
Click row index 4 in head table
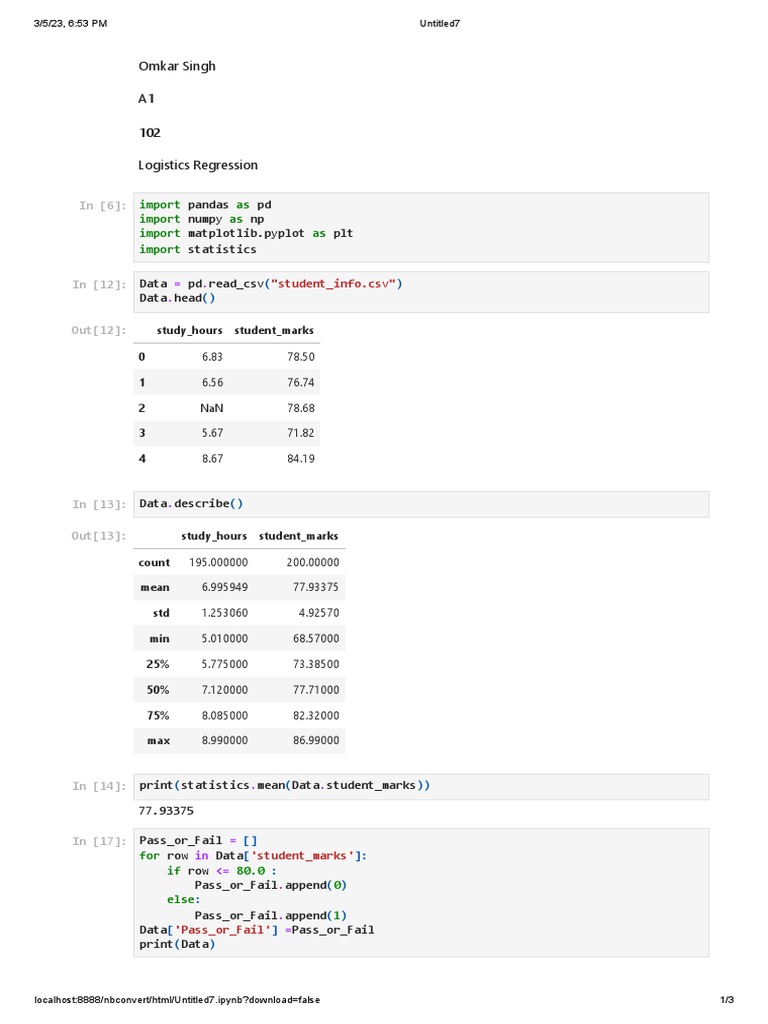142,458
